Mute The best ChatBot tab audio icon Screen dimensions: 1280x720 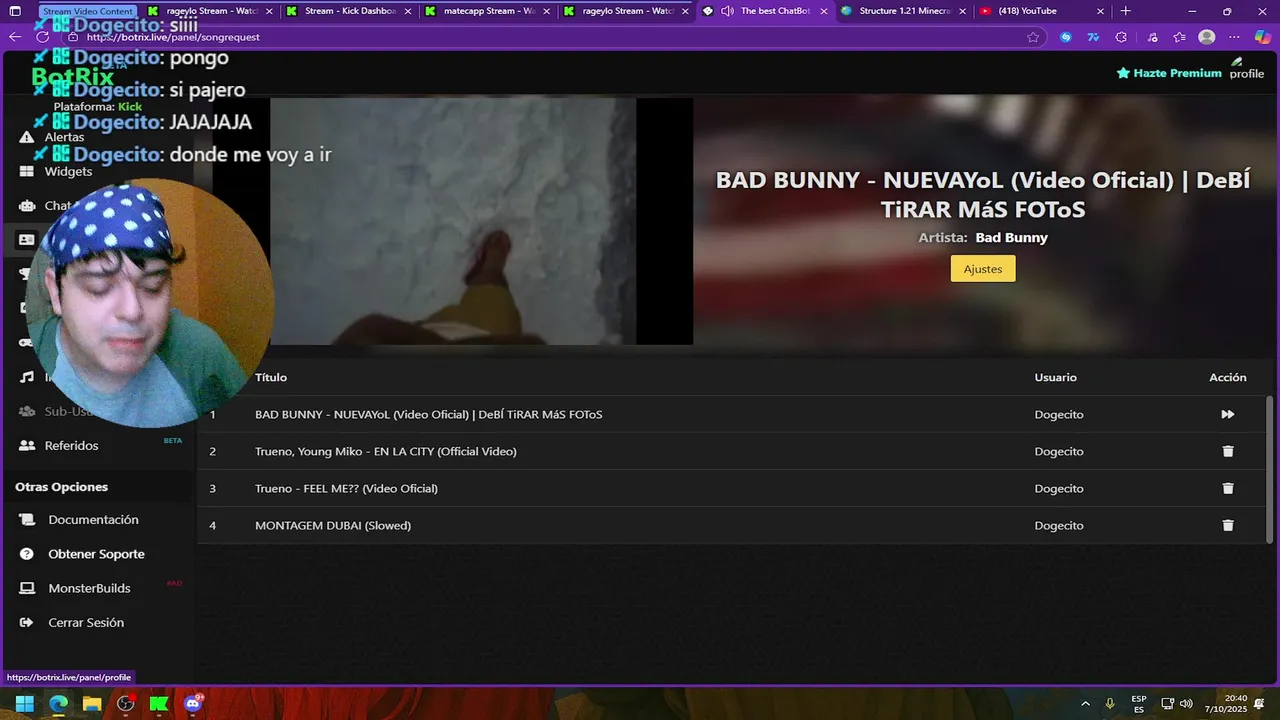727,11
